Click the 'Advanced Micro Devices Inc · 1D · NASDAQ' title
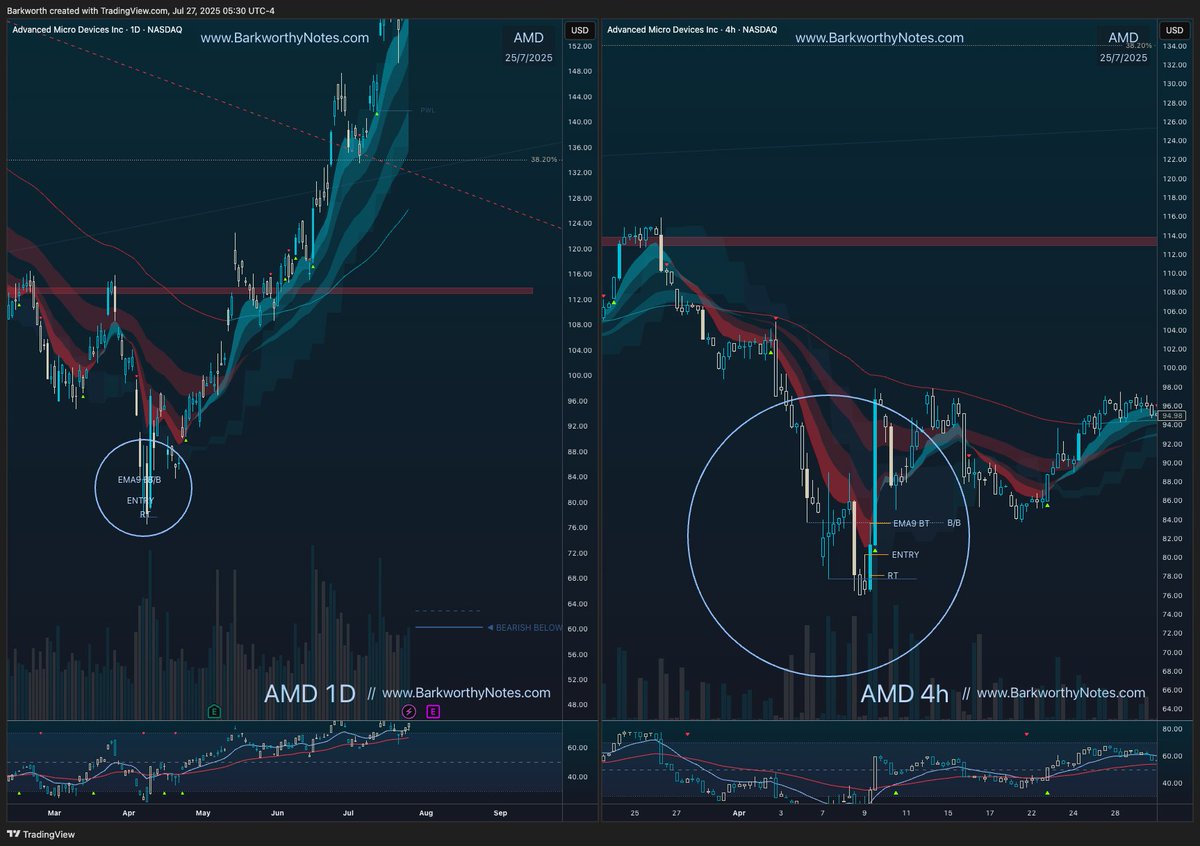 tap(97, 30)
